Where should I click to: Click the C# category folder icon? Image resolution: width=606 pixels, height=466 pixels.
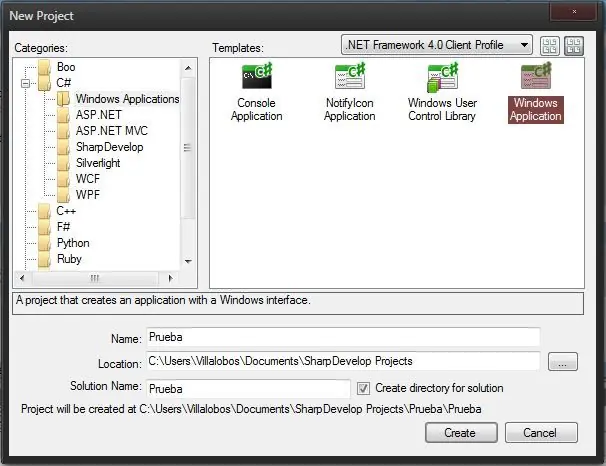44,83
